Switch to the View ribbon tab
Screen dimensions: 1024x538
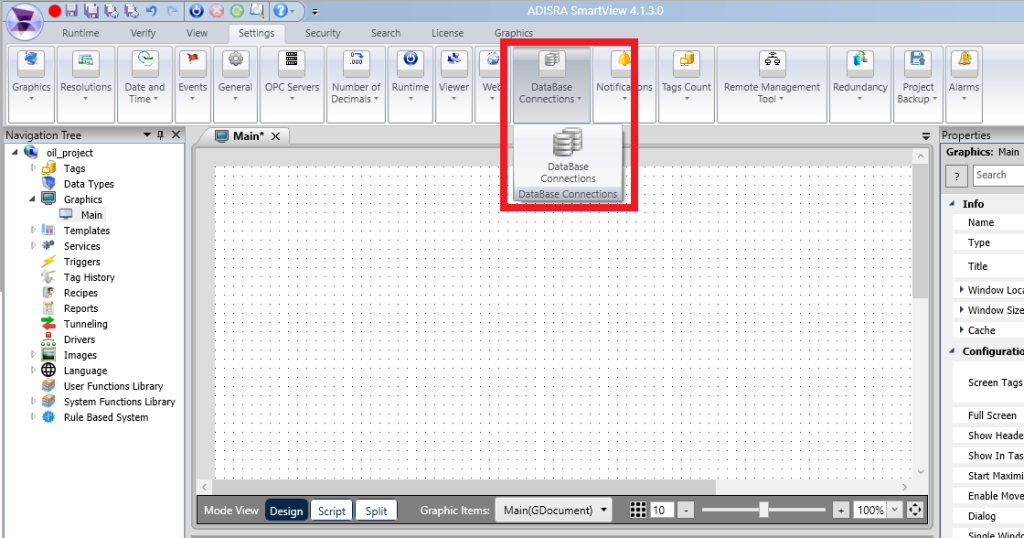[197, 33]
